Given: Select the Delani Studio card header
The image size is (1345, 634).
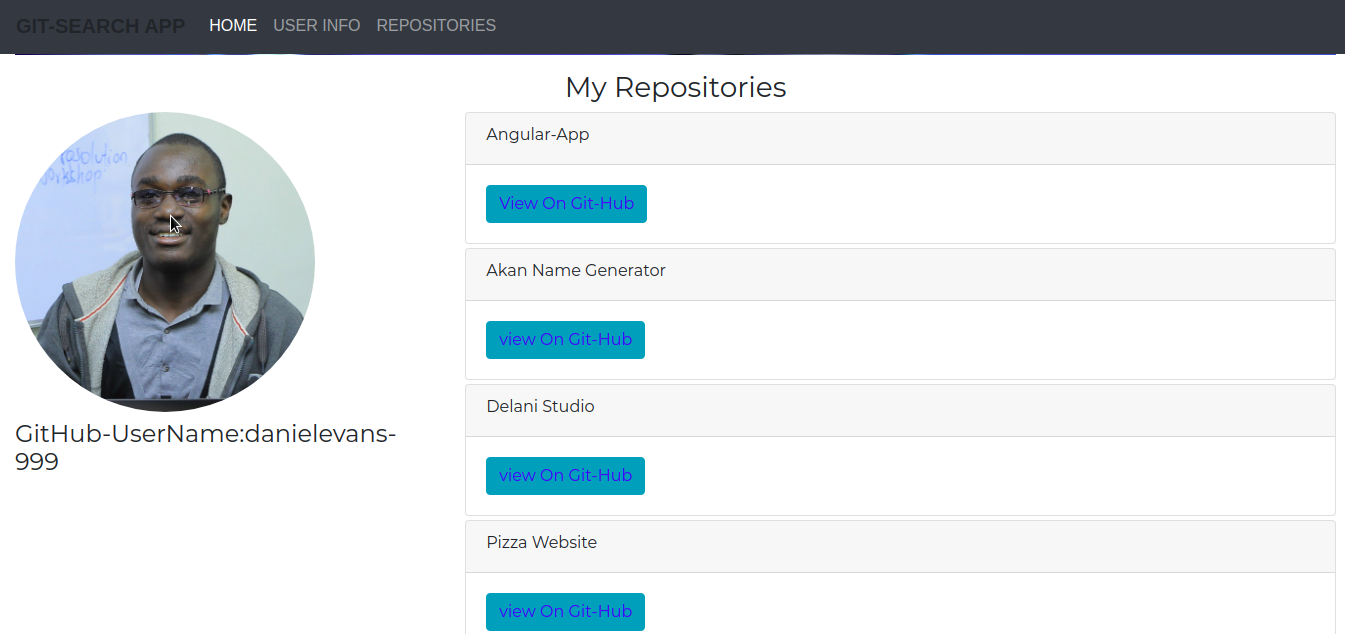Looking at the screenshot, I should pyautogui.click(x=900, y=411).
